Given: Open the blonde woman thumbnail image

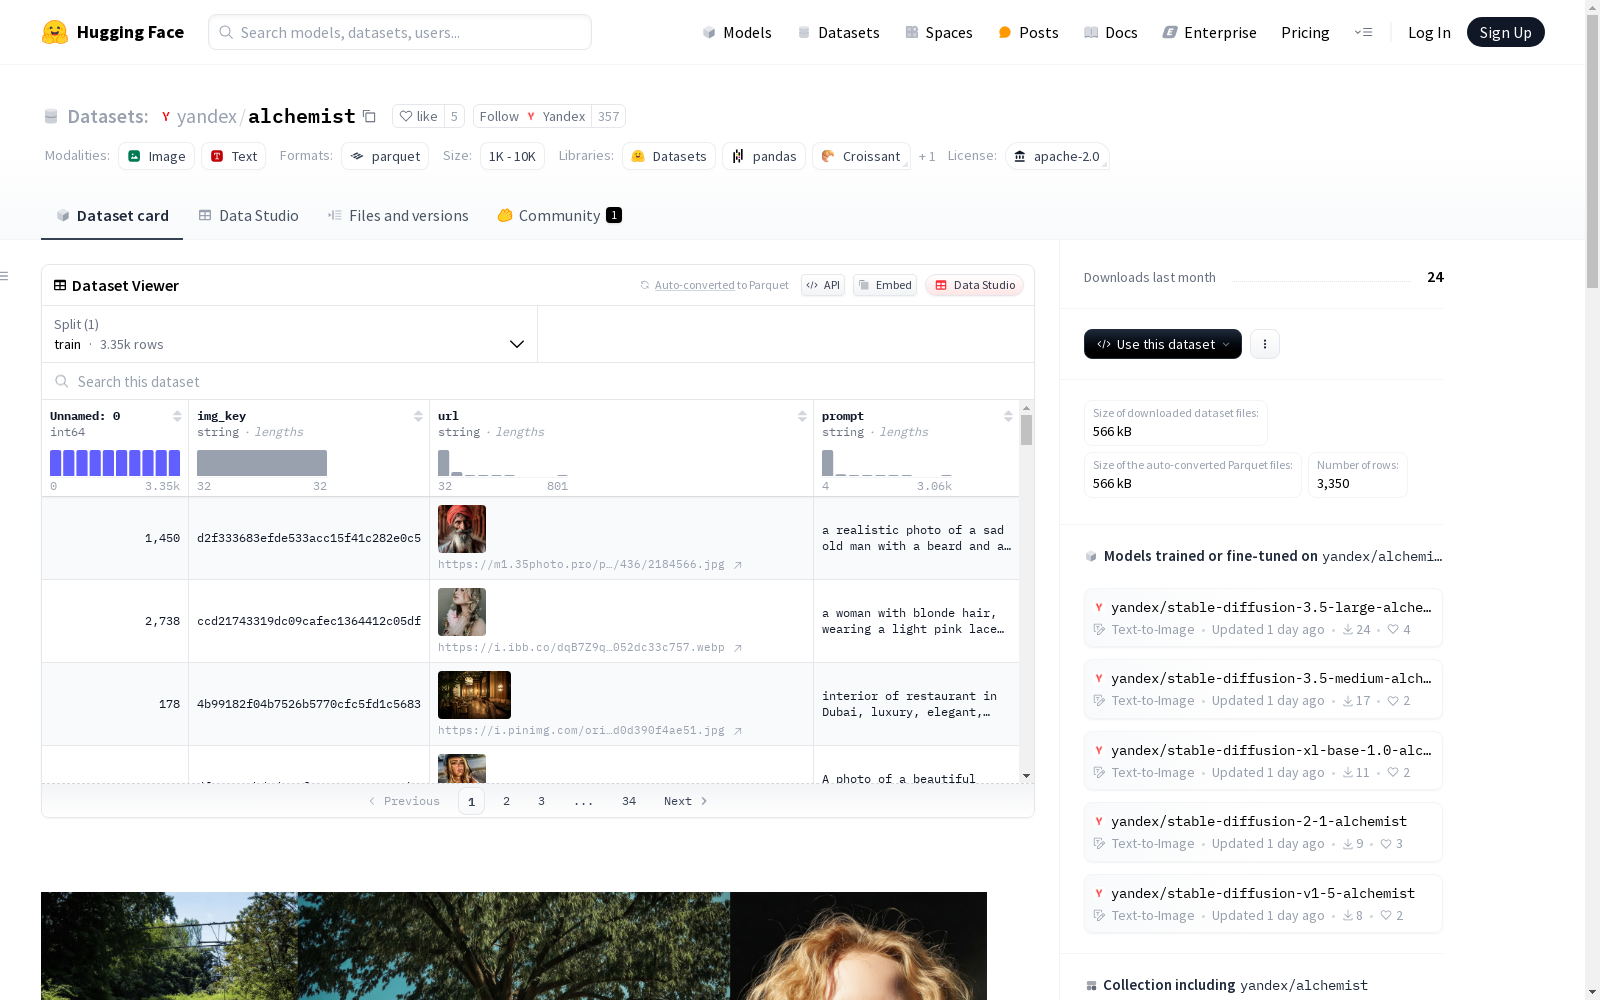Looking at the screenshot, I should [462, 612].
